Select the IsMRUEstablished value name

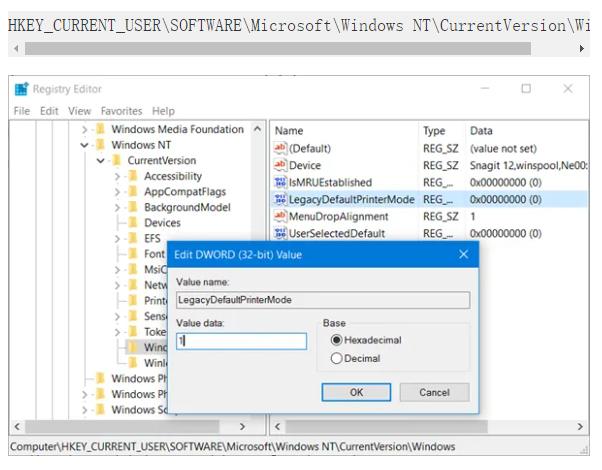point(330,182)
